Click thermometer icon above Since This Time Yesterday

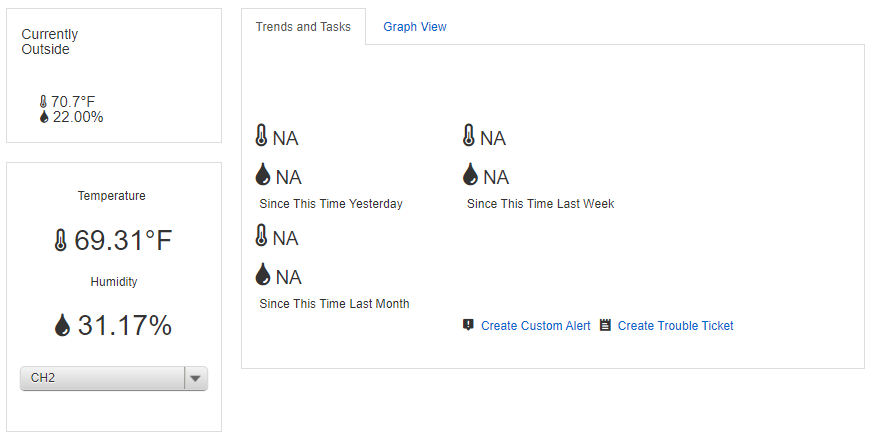pos(261,136)
